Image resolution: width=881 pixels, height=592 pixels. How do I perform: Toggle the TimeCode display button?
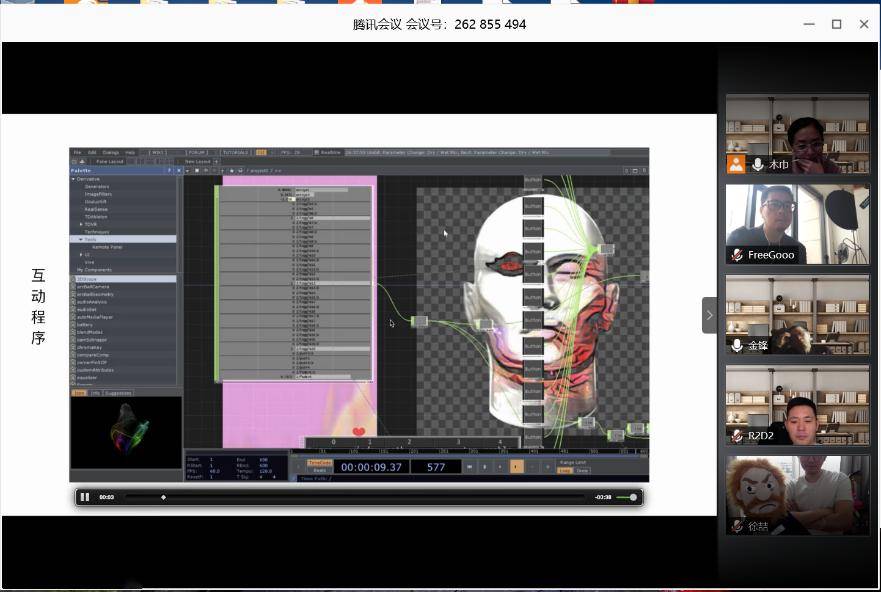319,463
